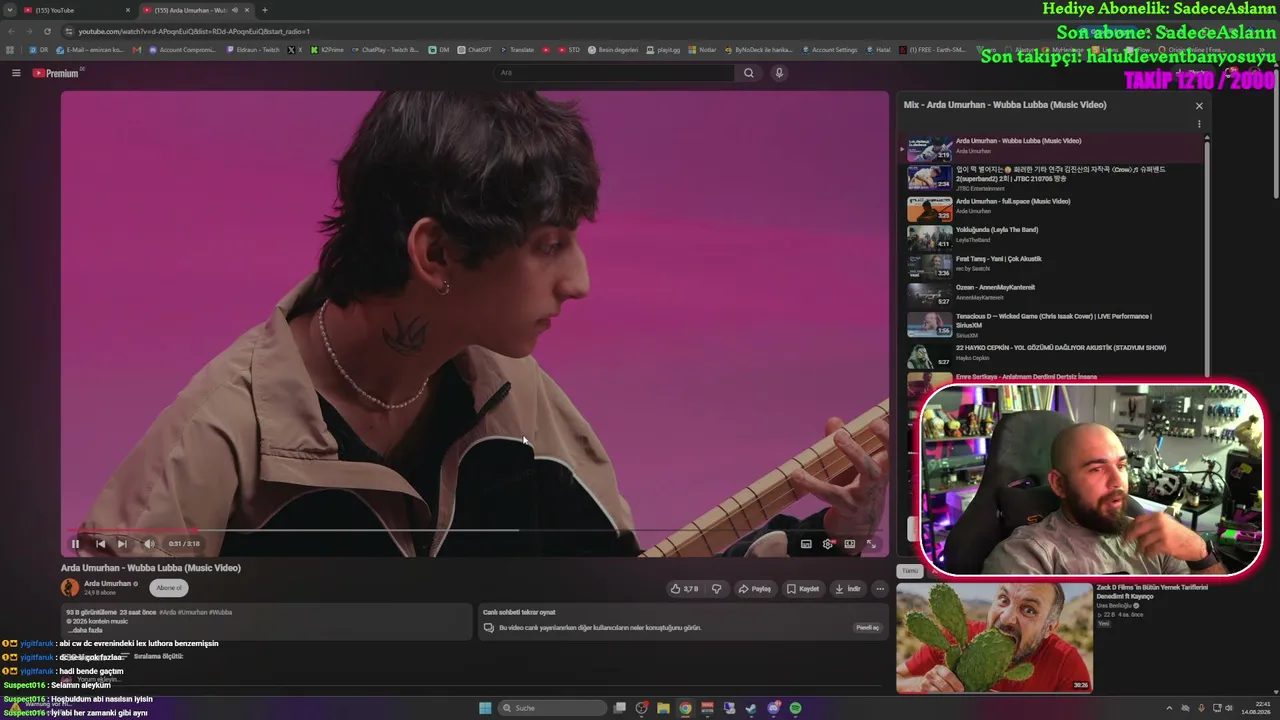The width and height of the screenshot is (1280, 720).
Task: Go back in browser history
Action: coord(11,31)
